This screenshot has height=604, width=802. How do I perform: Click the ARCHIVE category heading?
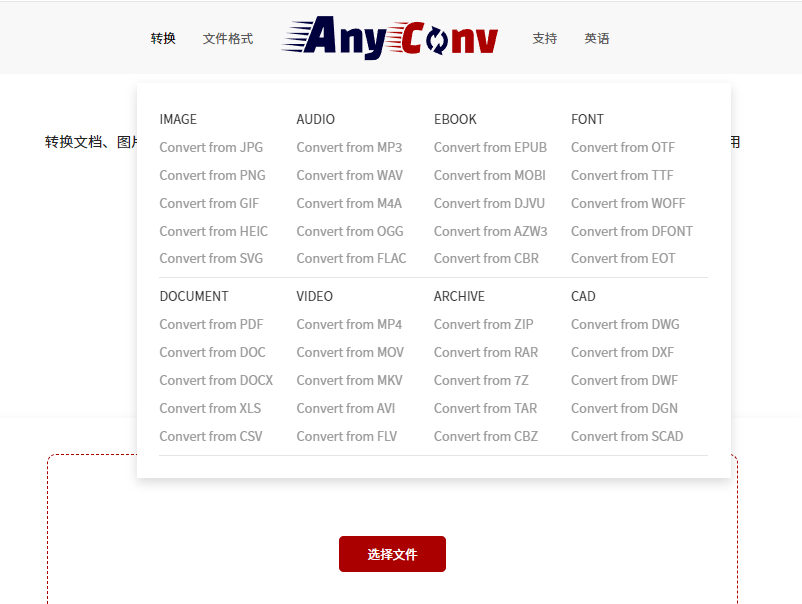(x=459, y=296)
